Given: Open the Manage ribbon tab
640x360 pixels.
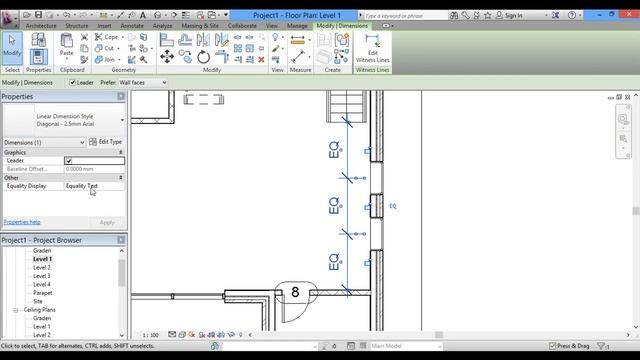Looking at the screenshot, I should [297, 26].
